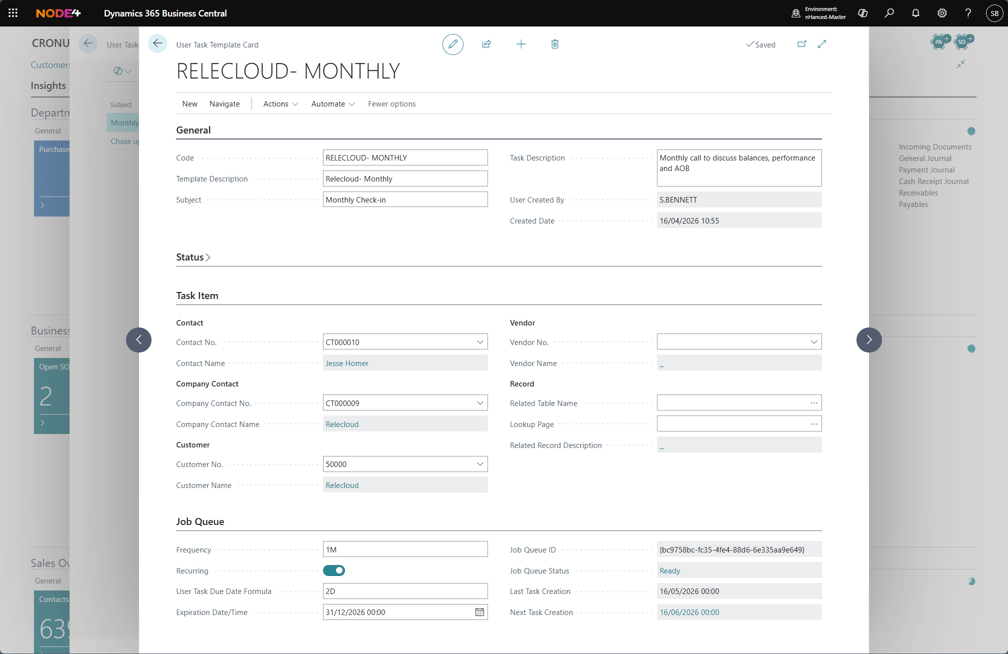Open Related Table Name lookup ellipsis
1008x654 pixels.
814,403
